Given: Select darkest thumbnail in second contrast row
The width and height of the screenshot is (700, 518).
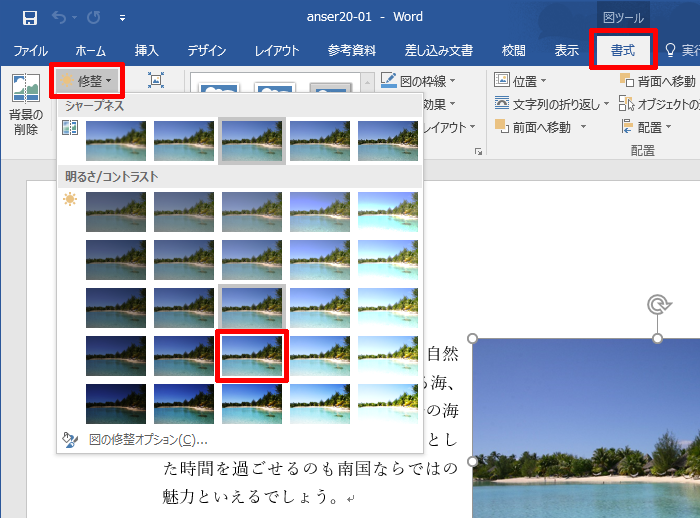Looking at the screenshot, I should [x=116, y=260].
